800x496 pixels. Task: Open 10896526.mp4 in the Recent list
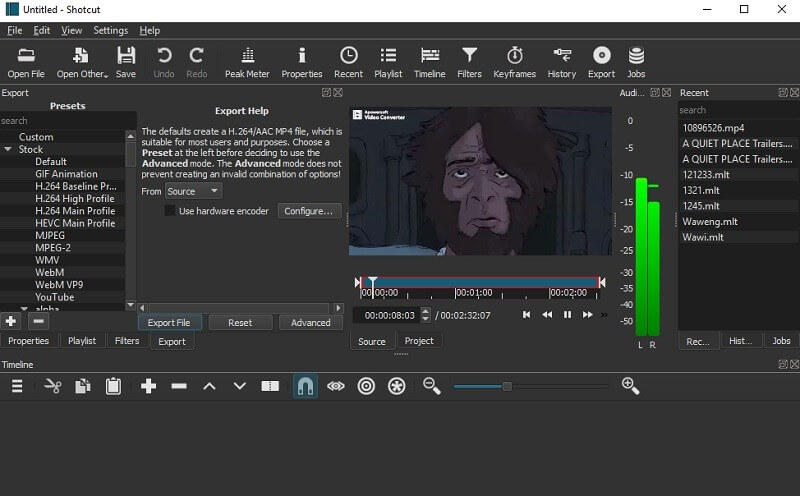coord(713,128)
